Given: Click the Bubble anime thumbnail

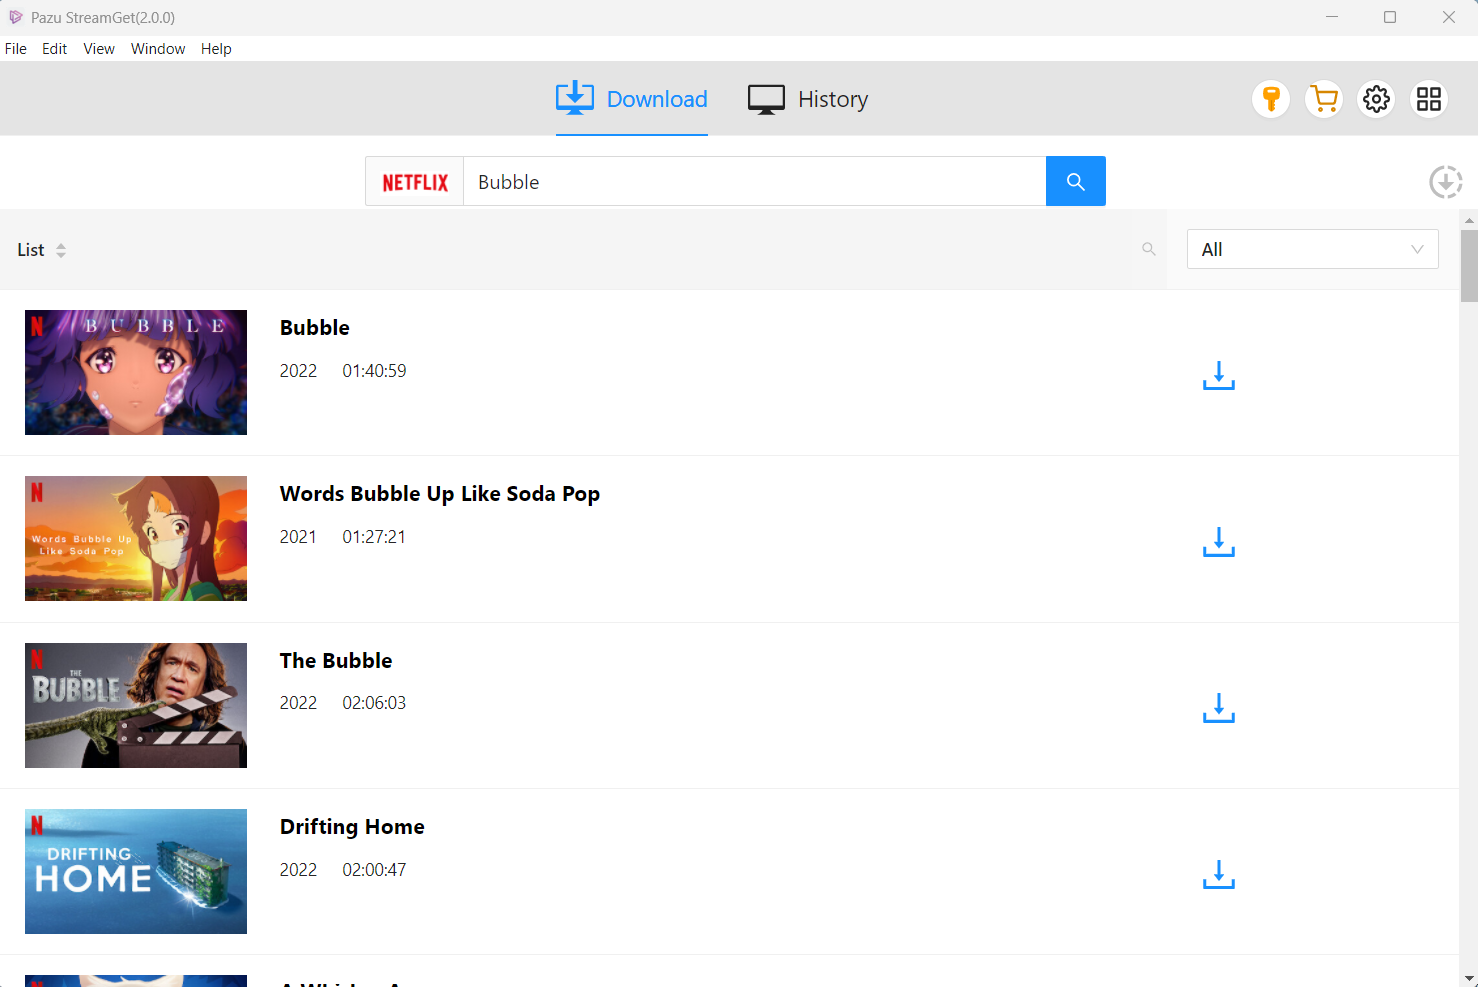Looking at the screenshot, I should click(136, 372).
